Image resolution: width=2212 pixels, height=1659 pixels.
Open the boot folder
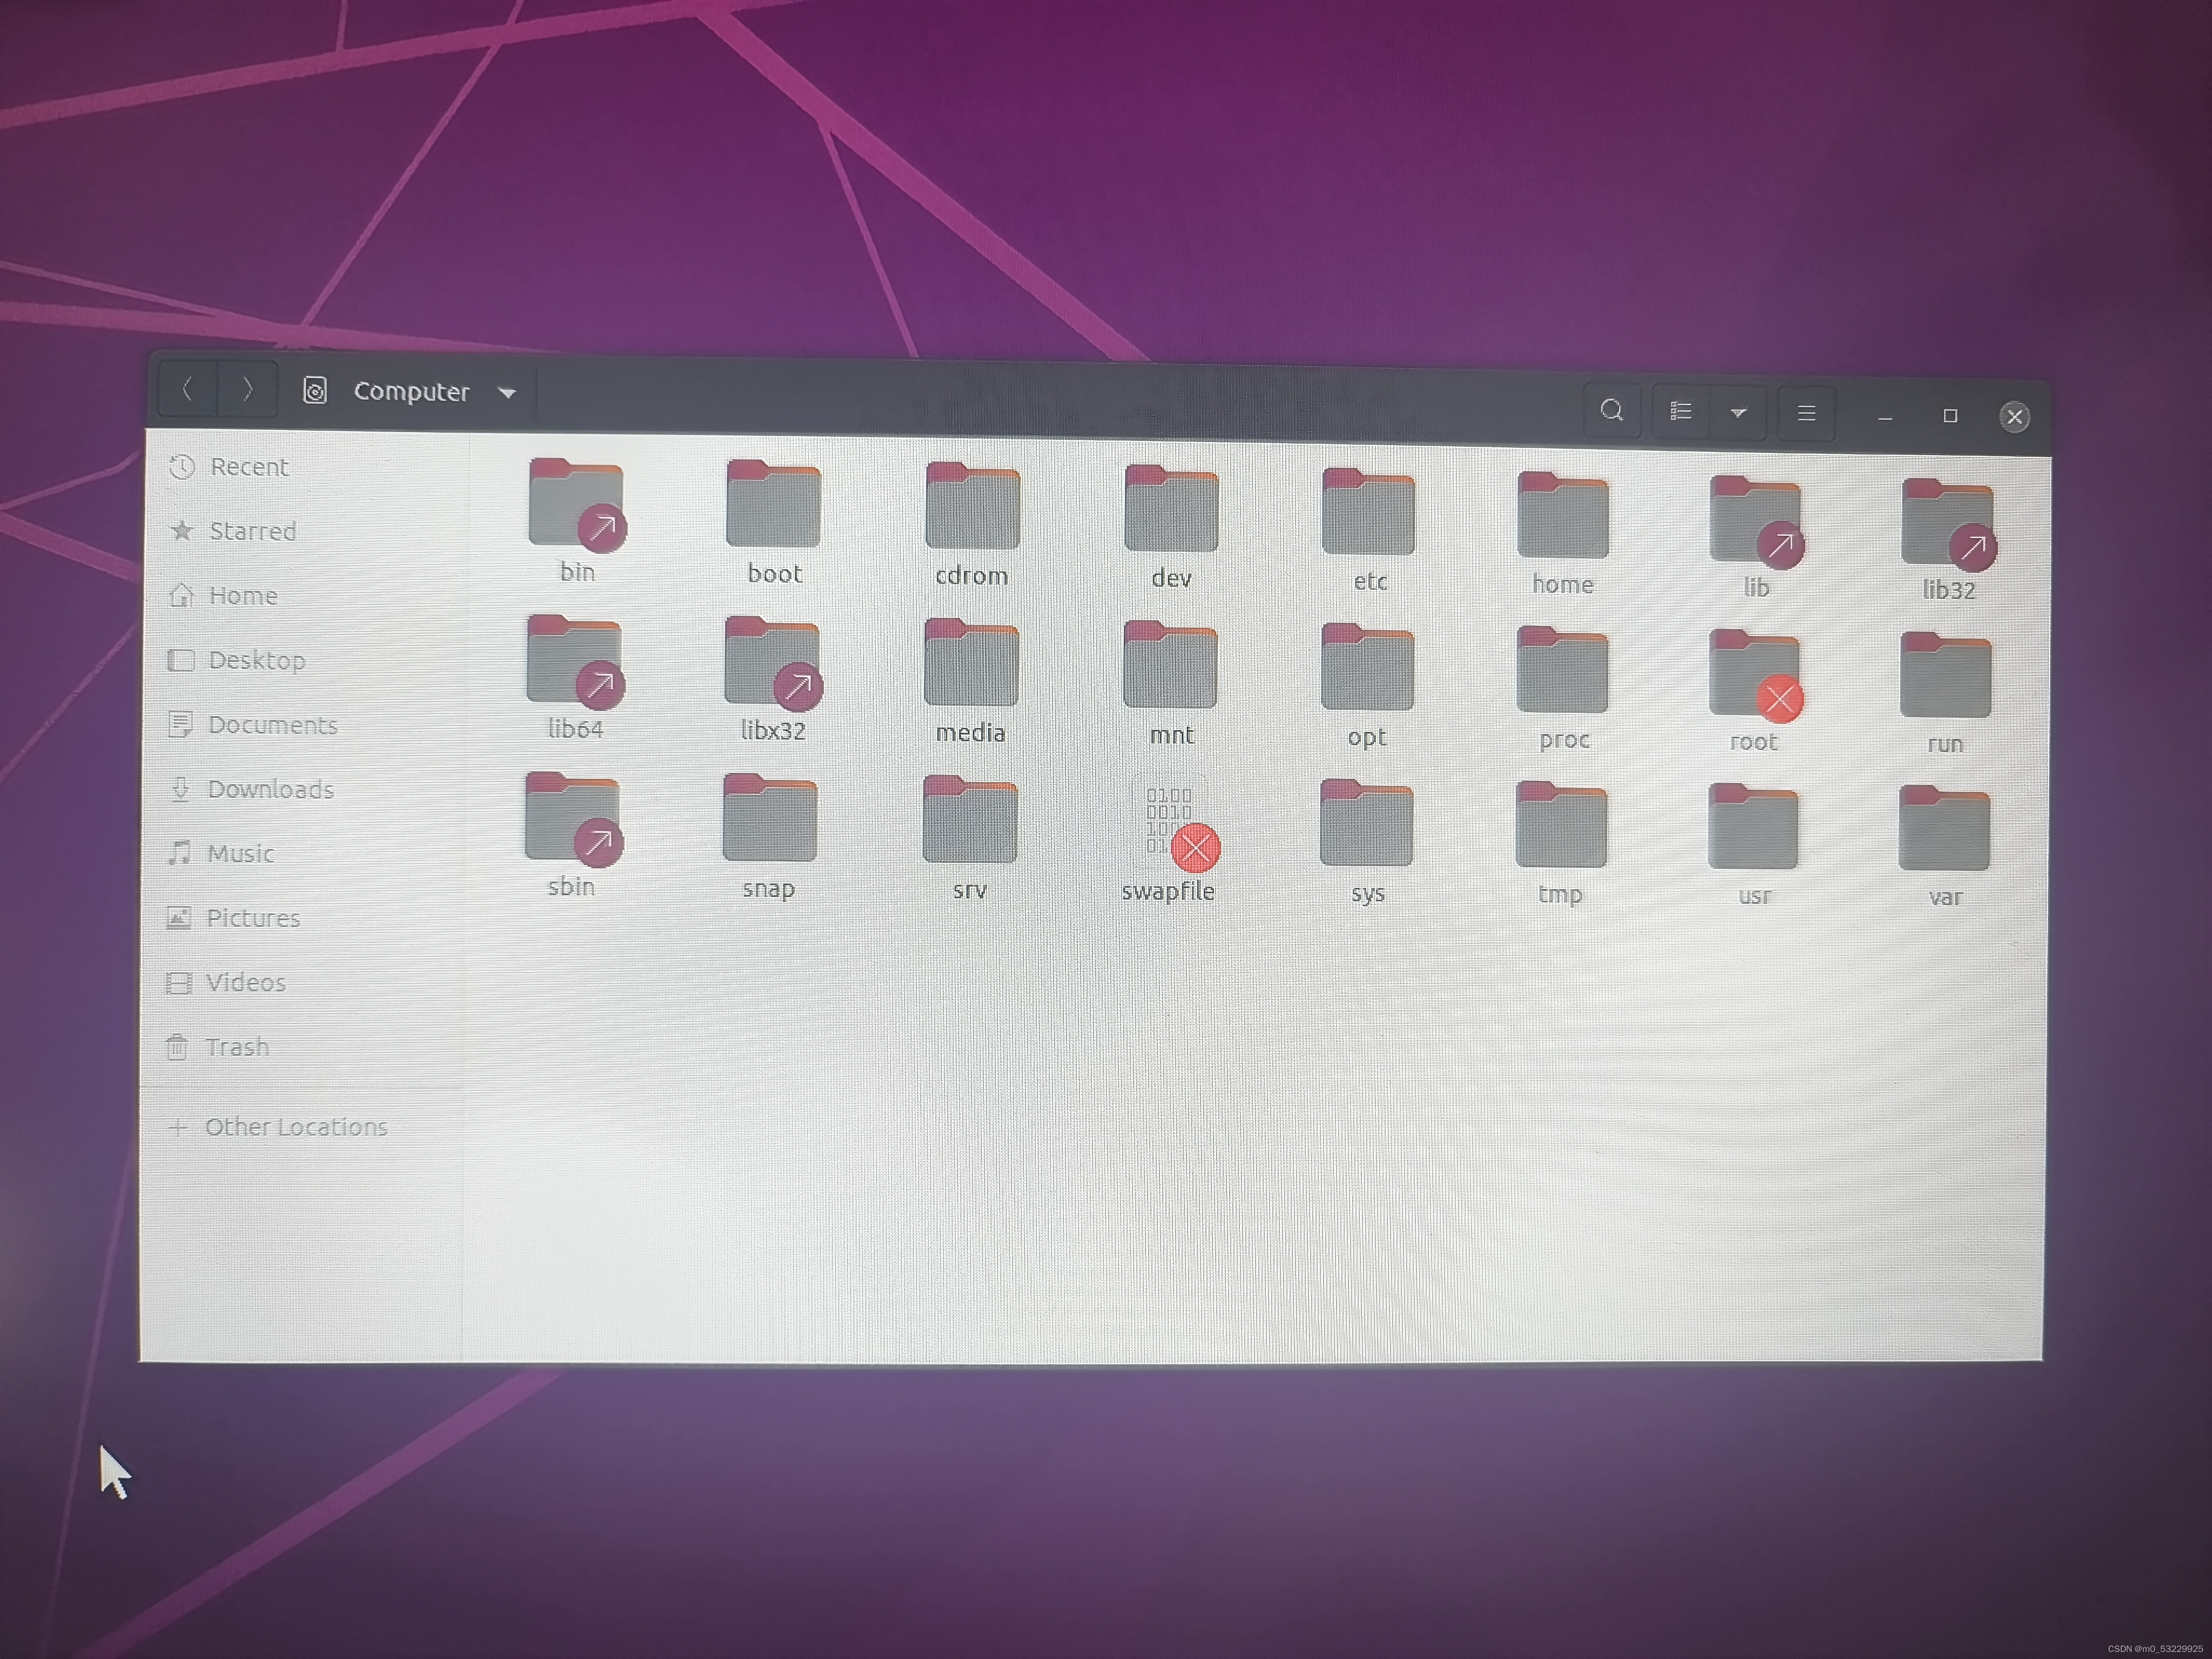pos(773,504)
